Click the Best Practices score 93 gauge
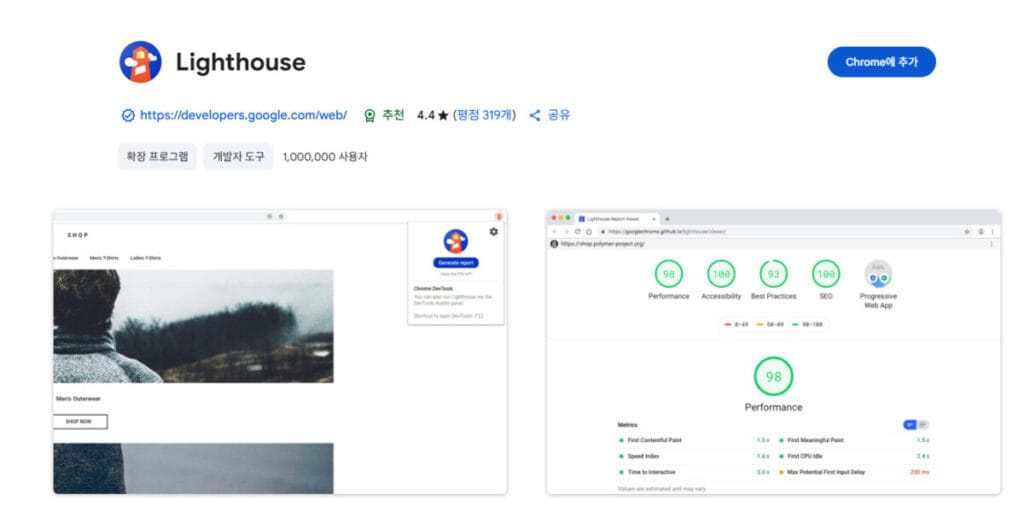Screen dimensions: 1024x523 pos(773,274)
